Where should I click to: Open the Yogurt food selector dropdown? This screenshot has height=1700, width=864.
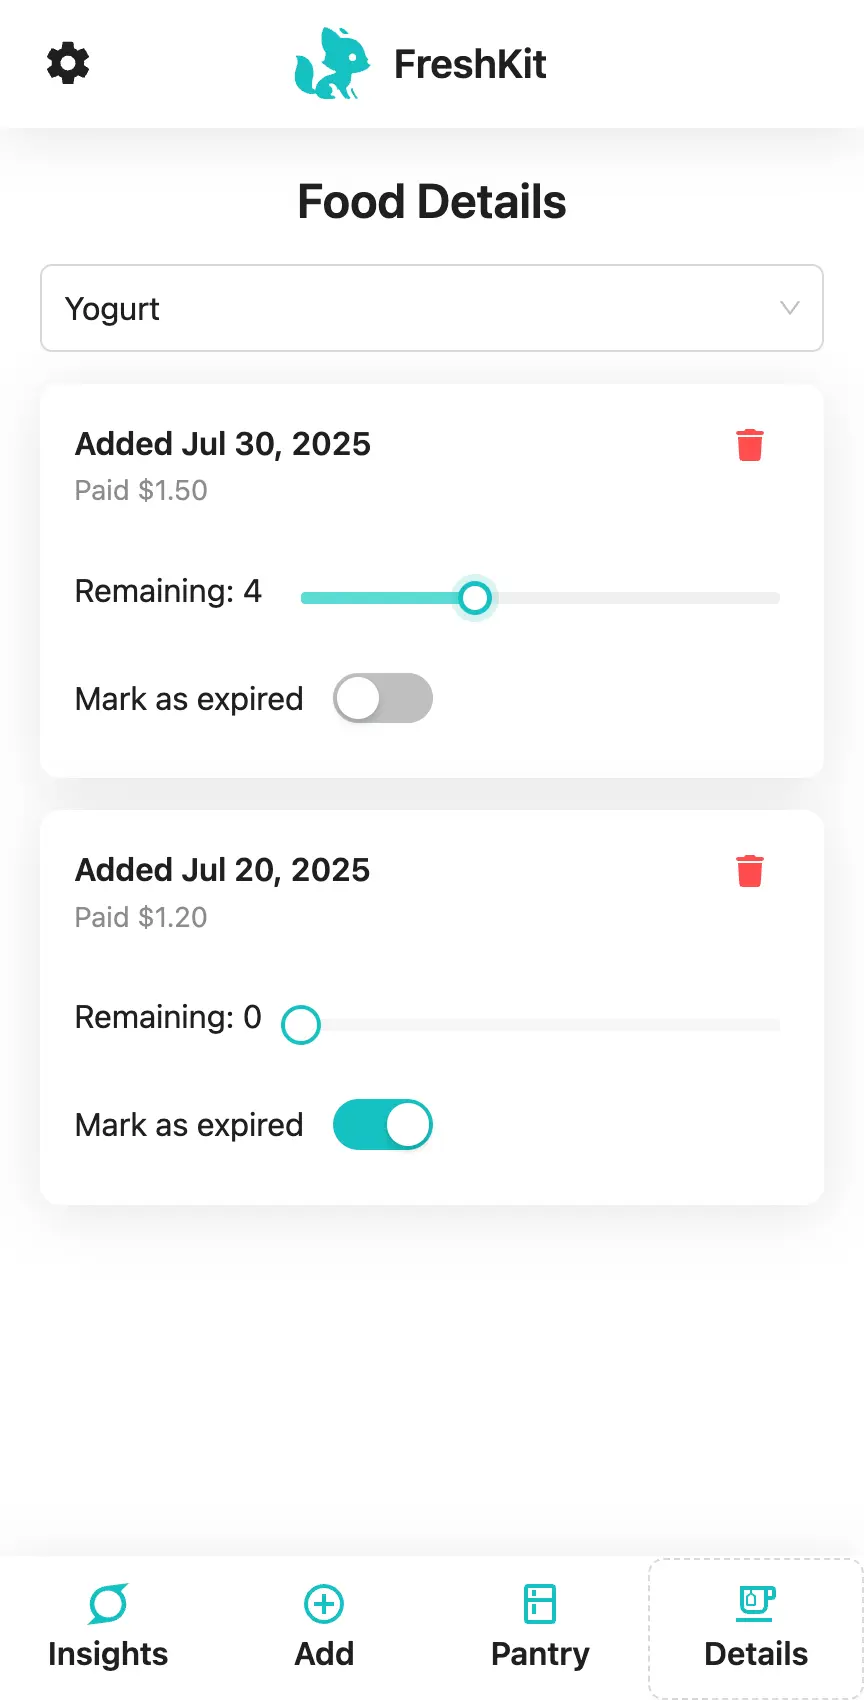point(432,308)
